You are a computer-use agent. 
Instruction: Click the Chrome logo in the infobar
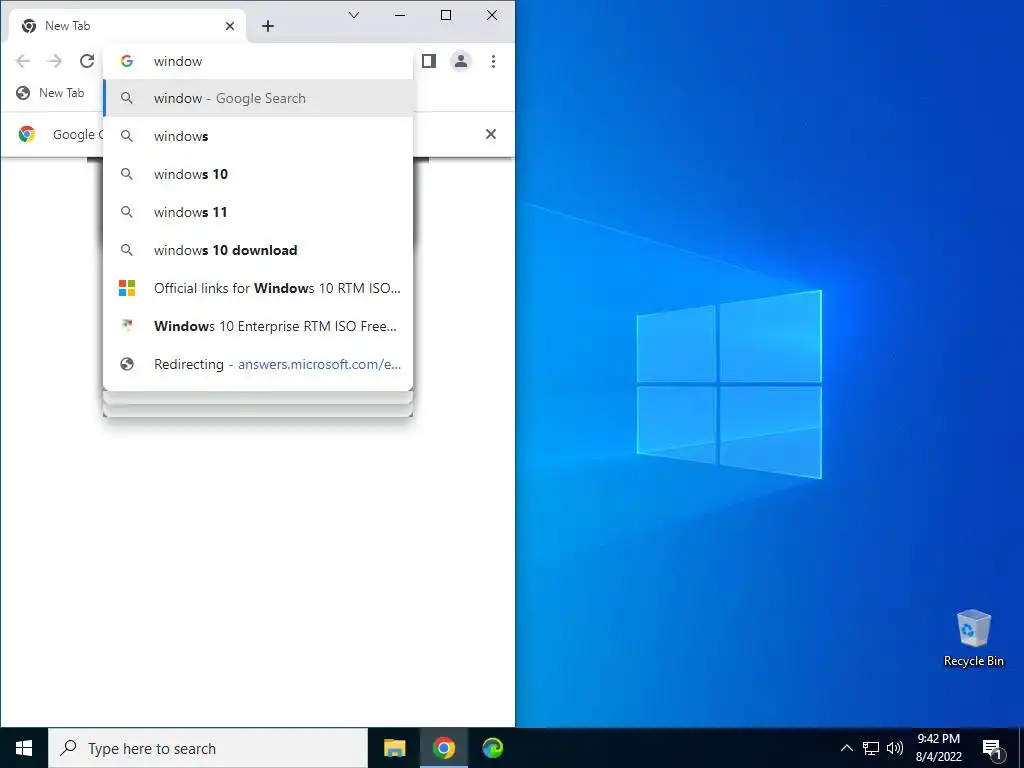27,134
